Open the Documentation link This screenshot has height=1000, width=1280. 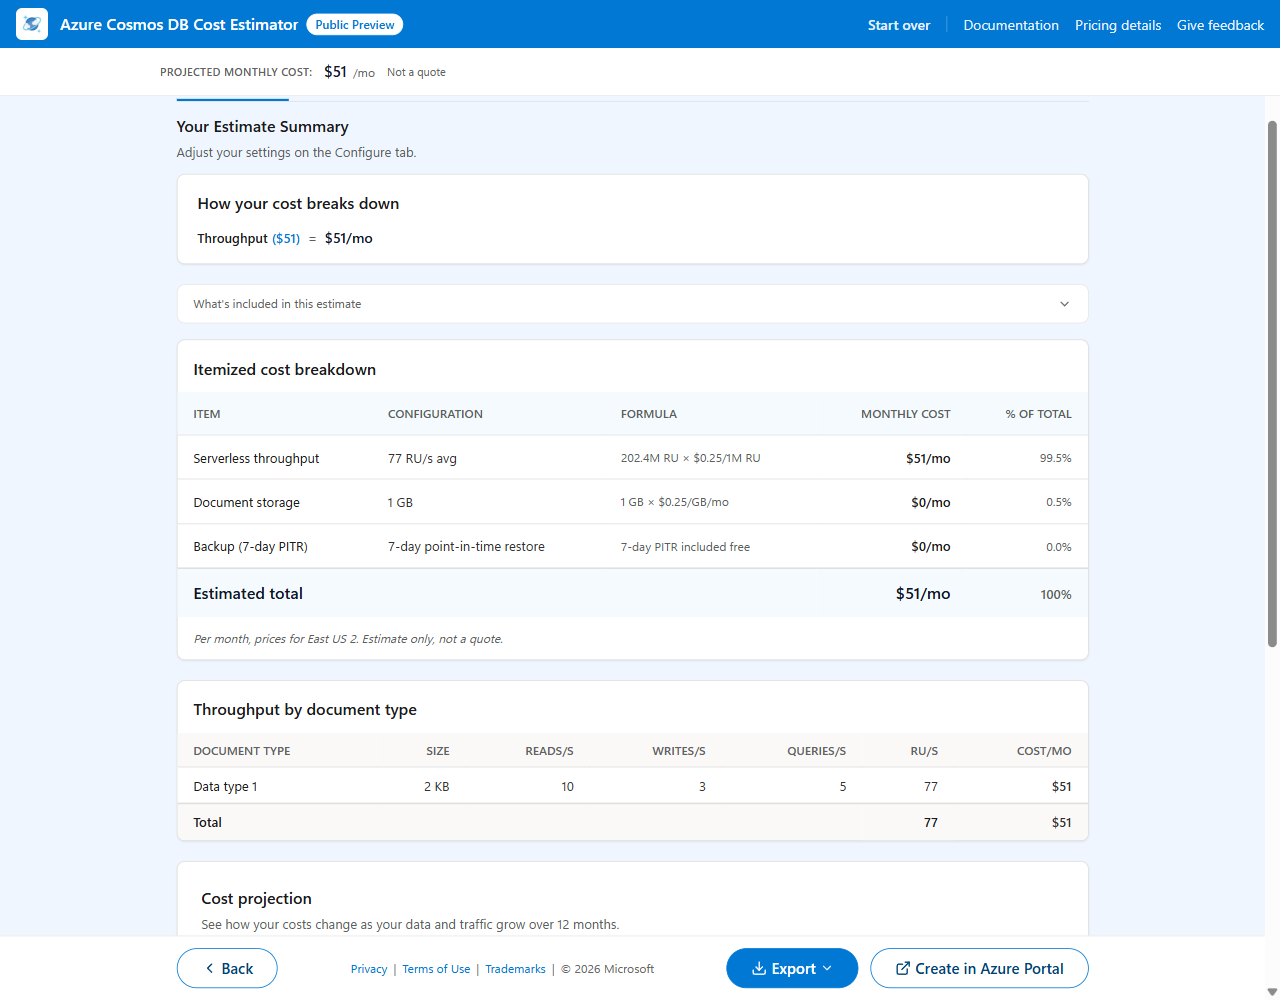[1011, 25]
